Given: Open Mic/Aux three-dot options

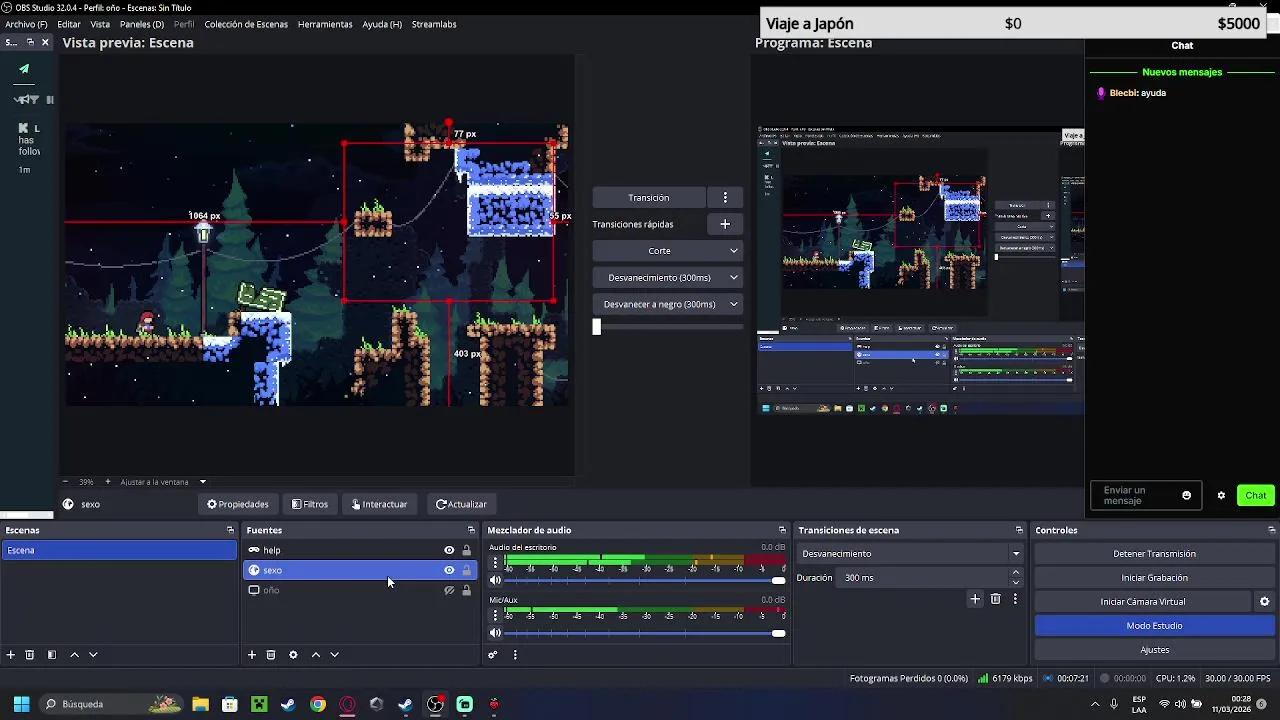Looking at the screenshot, I should 494,617.
